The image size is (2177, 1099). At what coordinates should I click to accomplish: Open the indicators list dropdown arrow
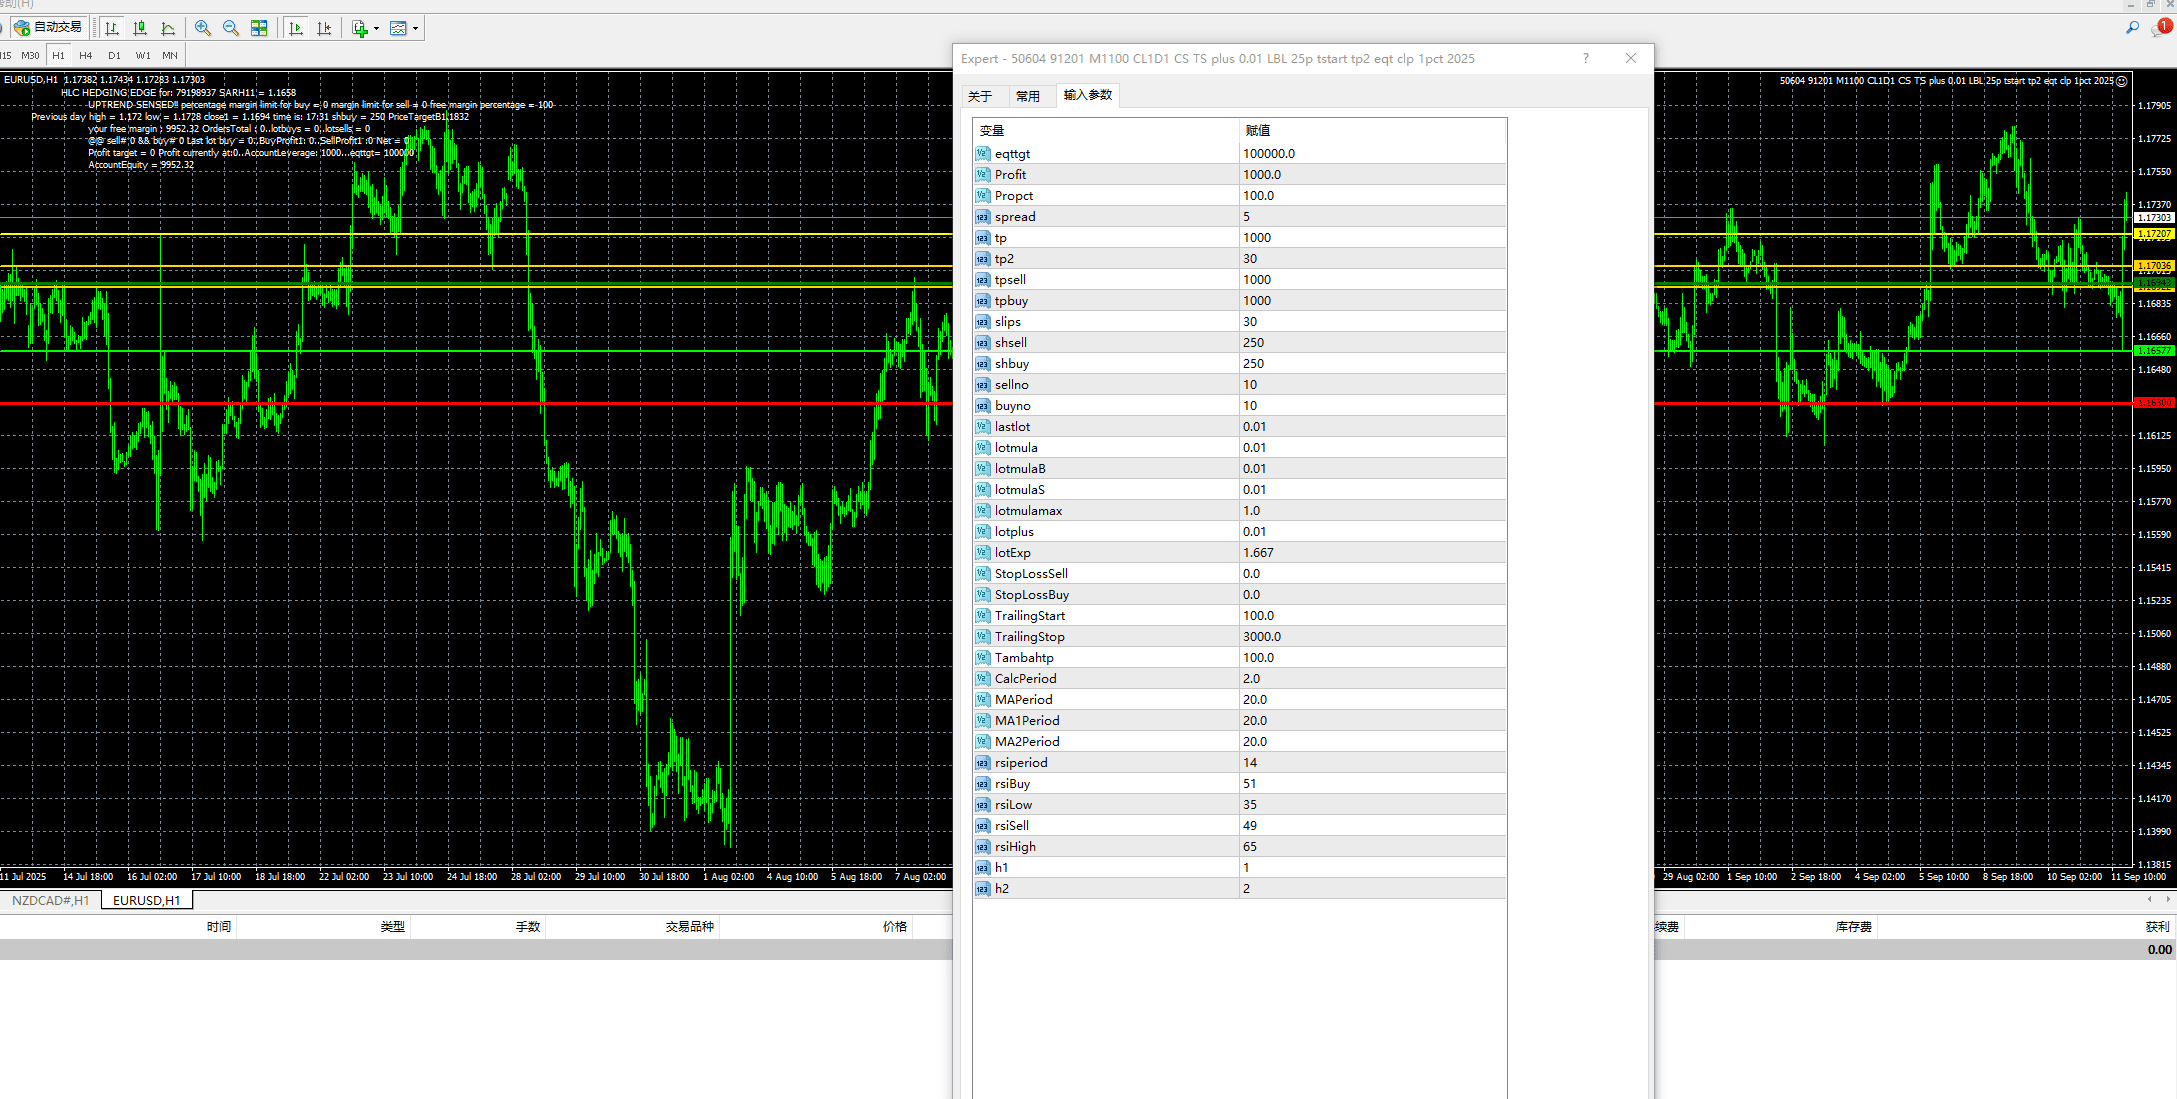376,28
